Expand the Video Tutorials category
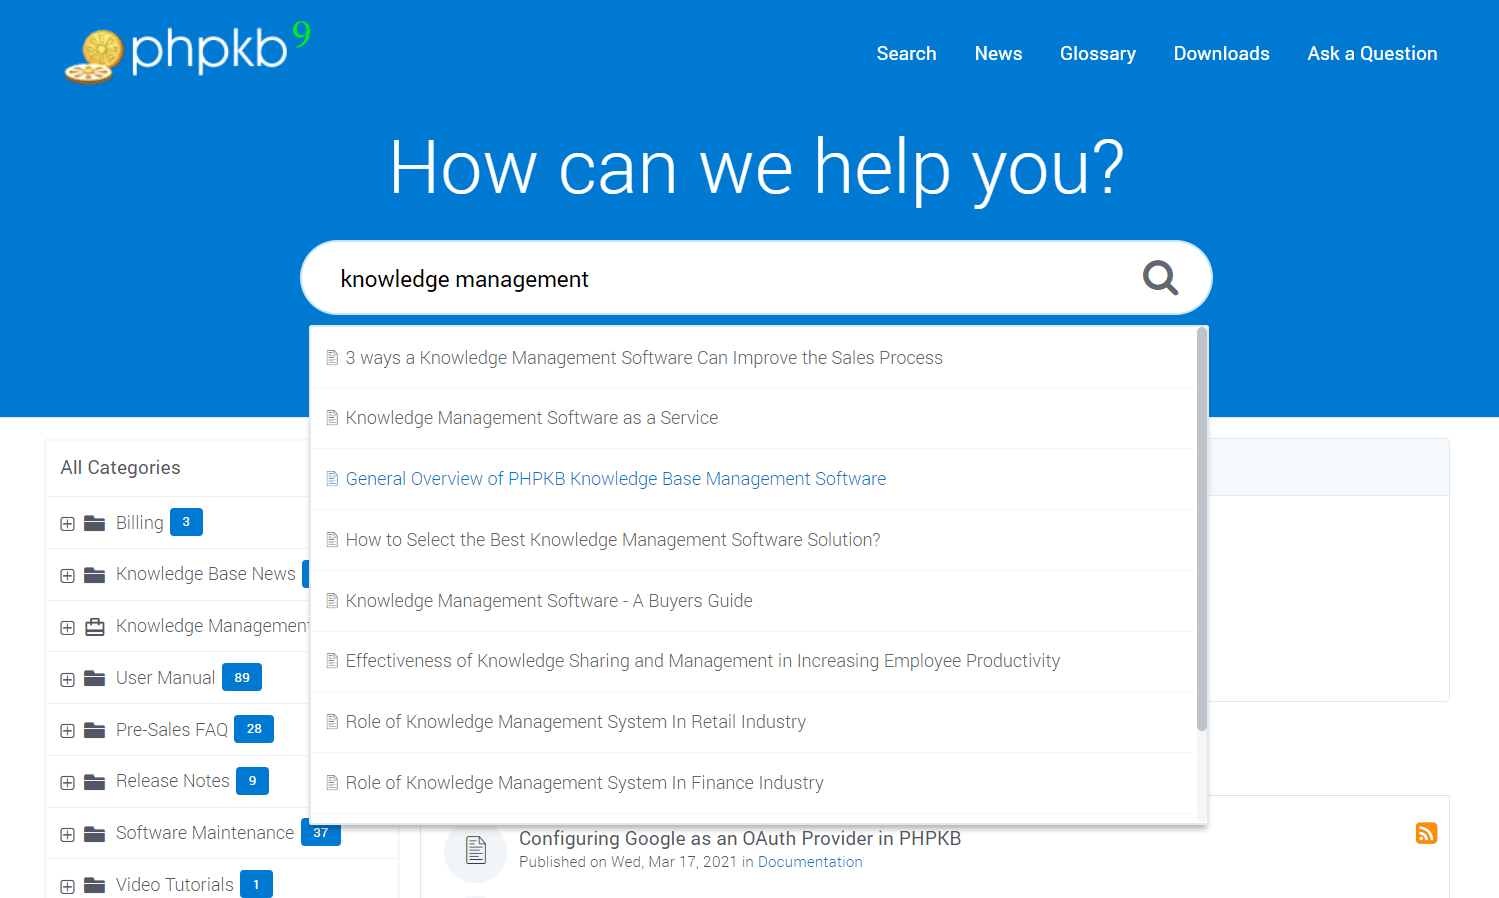 [x=67, y=886]
